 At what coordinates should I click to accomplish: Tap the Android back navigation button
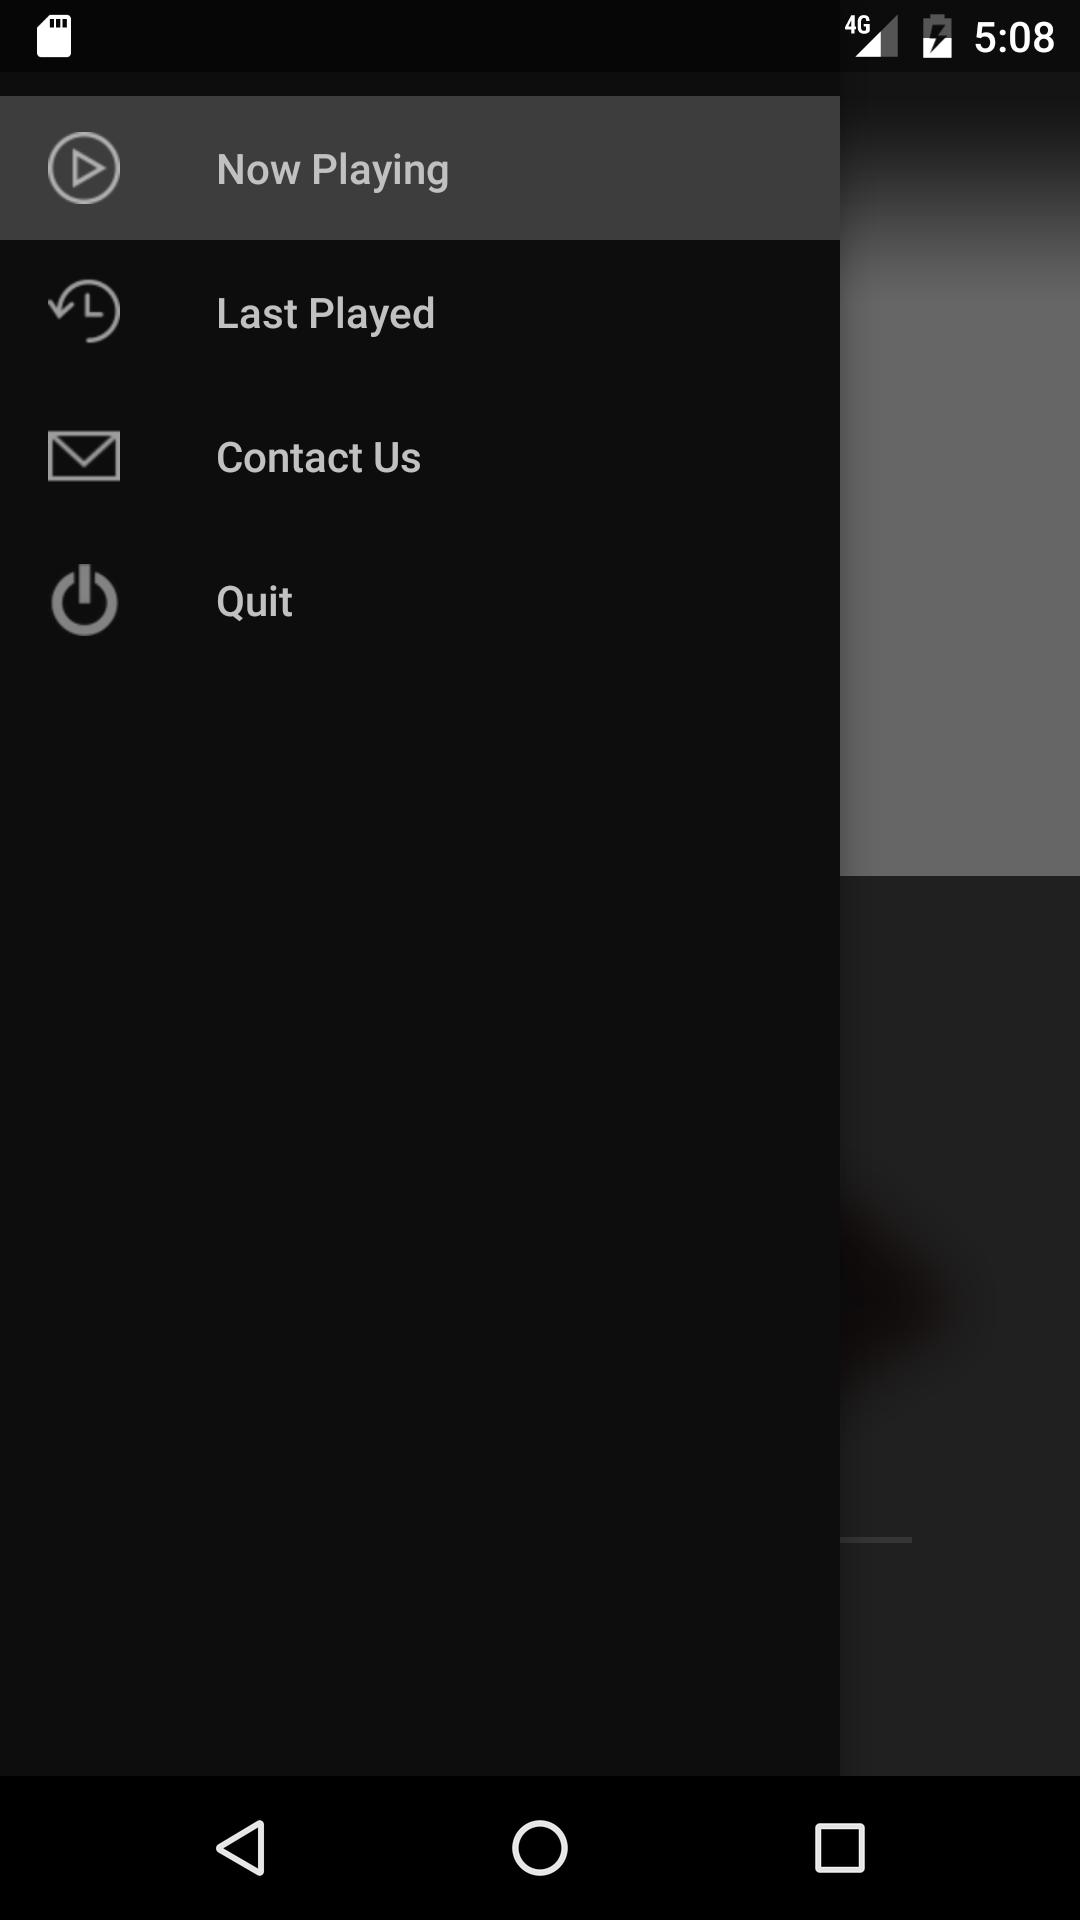click(240, 1848)
